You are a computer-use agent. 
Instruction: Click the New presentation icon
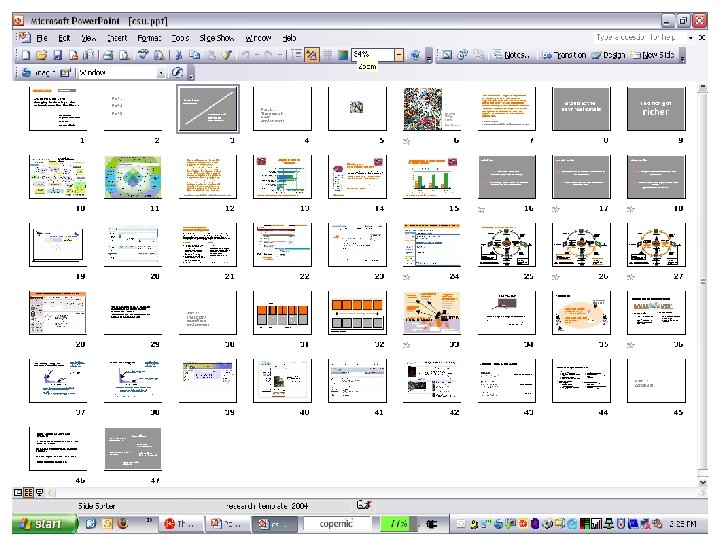coord(26,55)
